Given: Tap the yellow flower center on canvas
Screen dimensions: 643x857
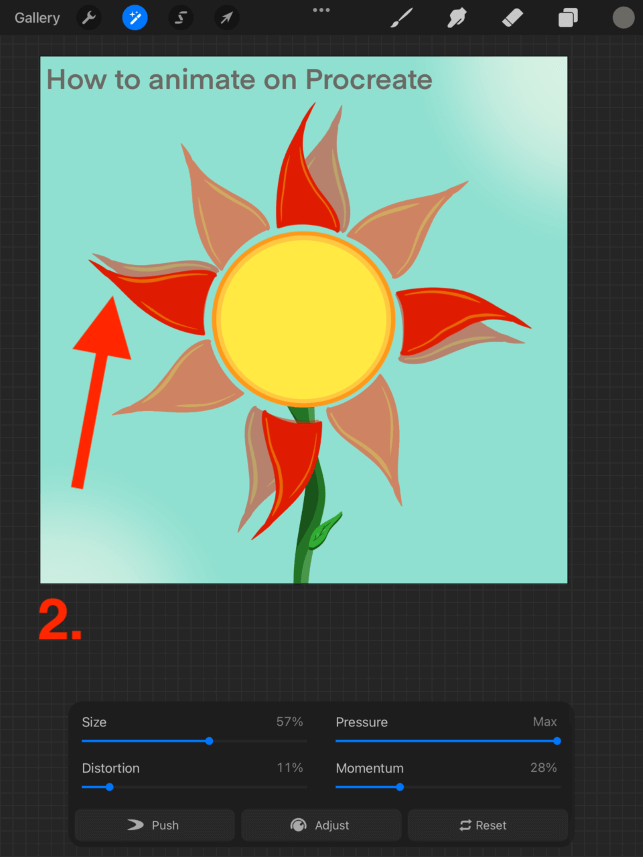Looking at the screenshot, I should pyautogui.click(x=303, y=319).
